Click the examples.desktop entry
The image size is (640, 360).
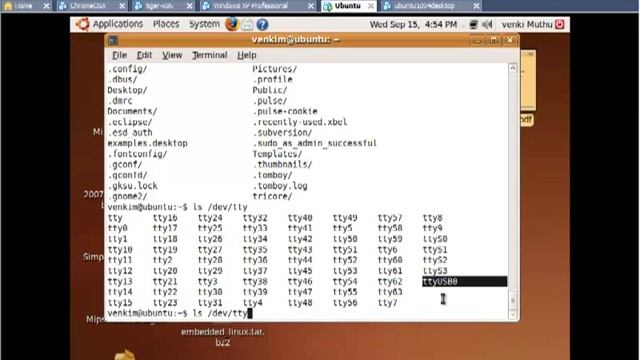click(x=148, y=143)
